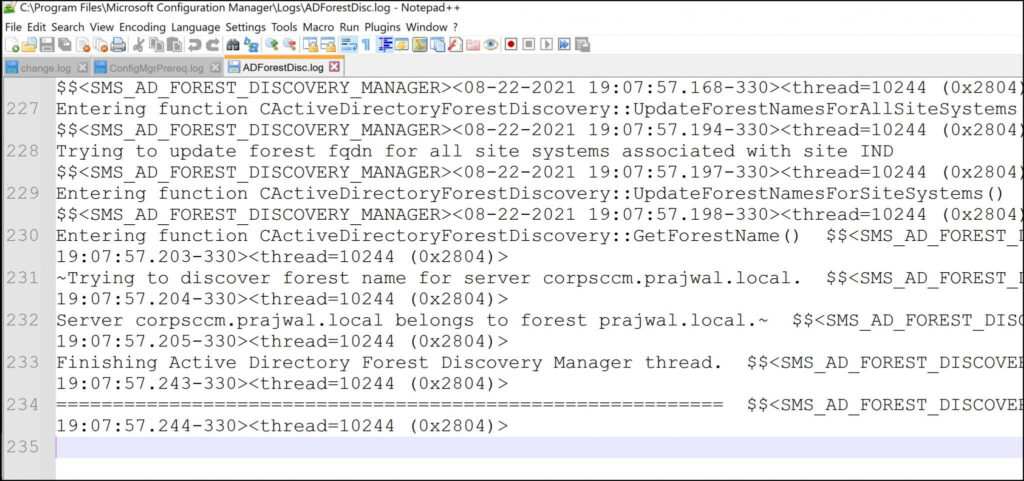Close the ADForestDisc.log tab
The width and height of the screenshot is (1024, 481).
pos(334,67)
